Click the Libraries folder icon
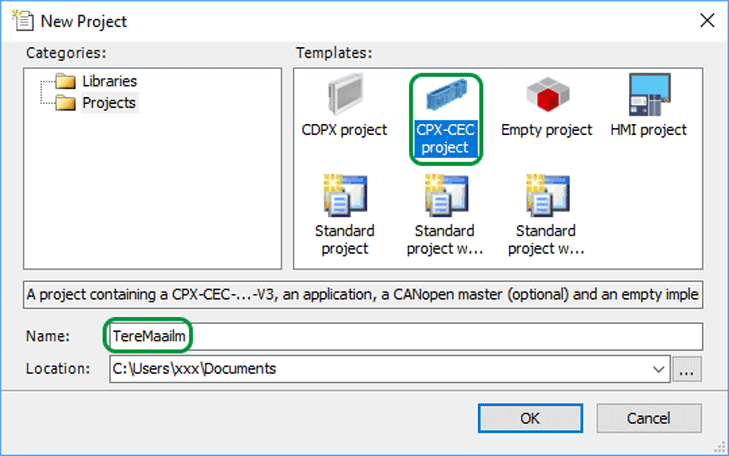The height and width of the screenshot is (456, 729). coord(66,81)
